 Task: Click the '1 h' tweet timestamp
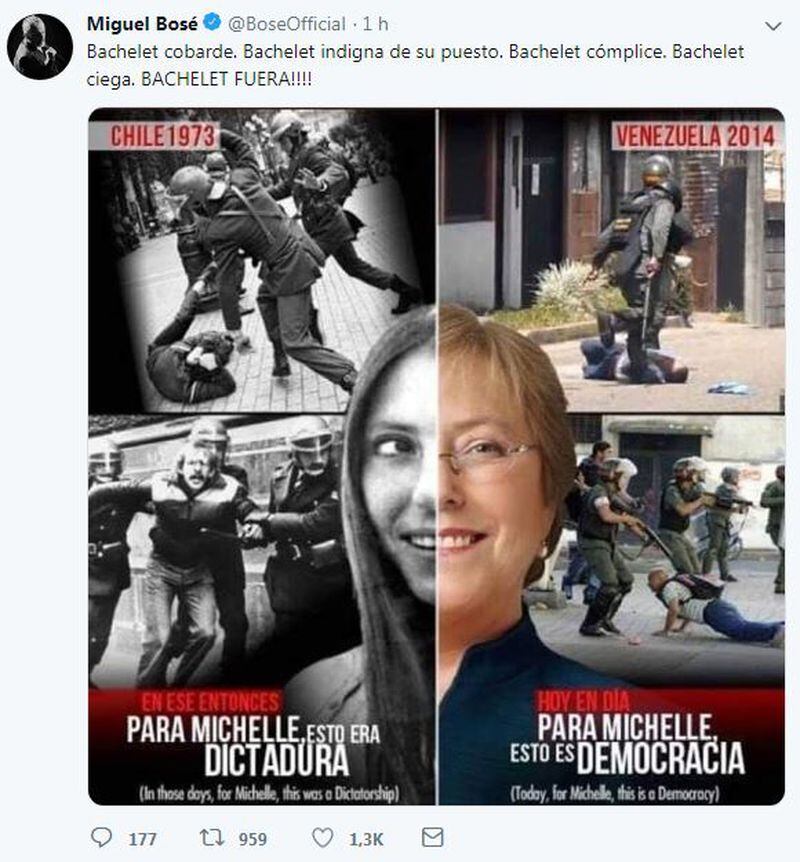pos(376,24)
